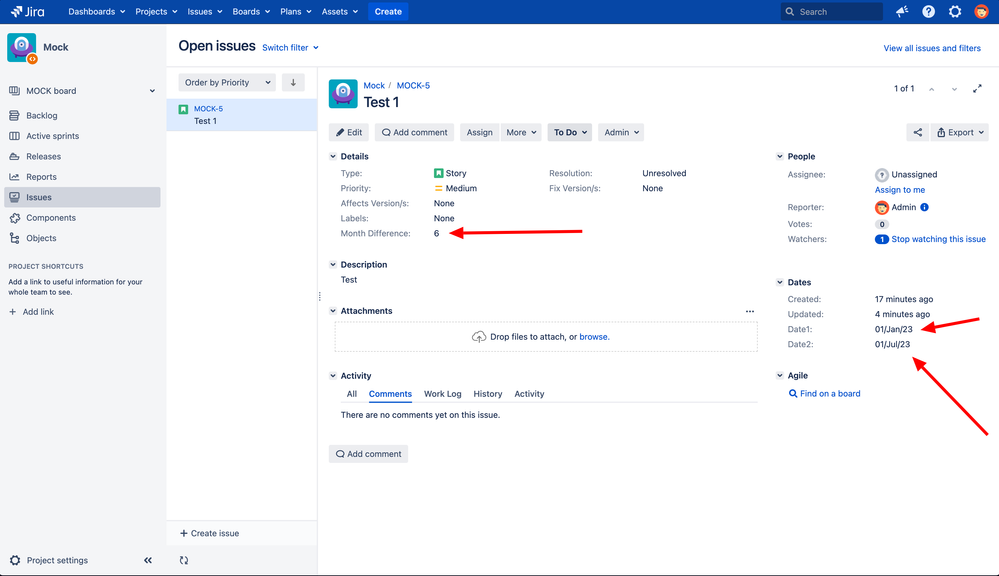Select MOCK-5 issue in the list

coord(241,115)
